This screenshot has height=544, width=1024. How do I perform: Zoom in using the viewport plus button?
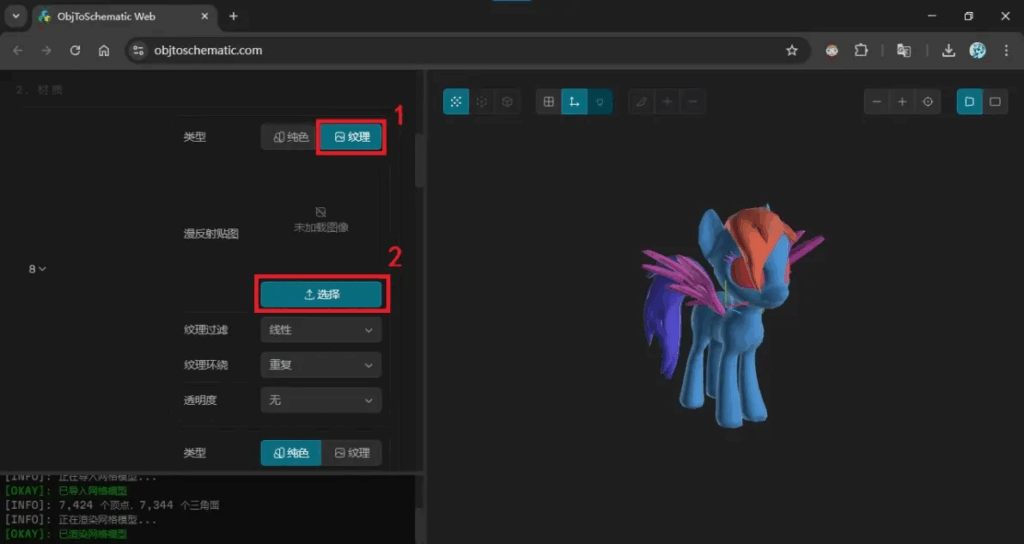[902, 102]
